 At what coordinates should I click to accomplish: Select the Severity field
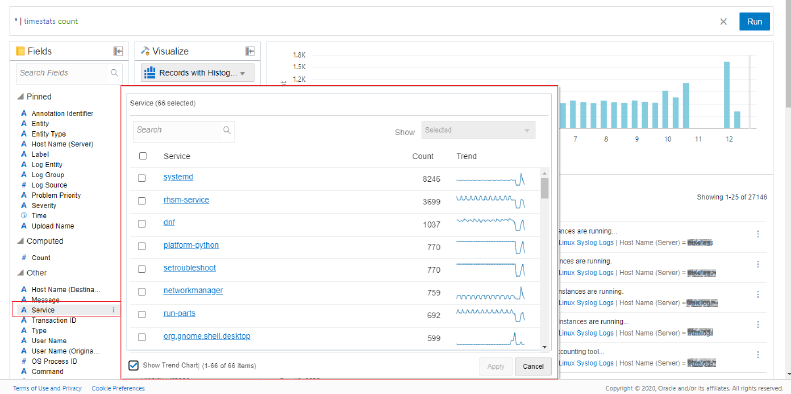44,205
